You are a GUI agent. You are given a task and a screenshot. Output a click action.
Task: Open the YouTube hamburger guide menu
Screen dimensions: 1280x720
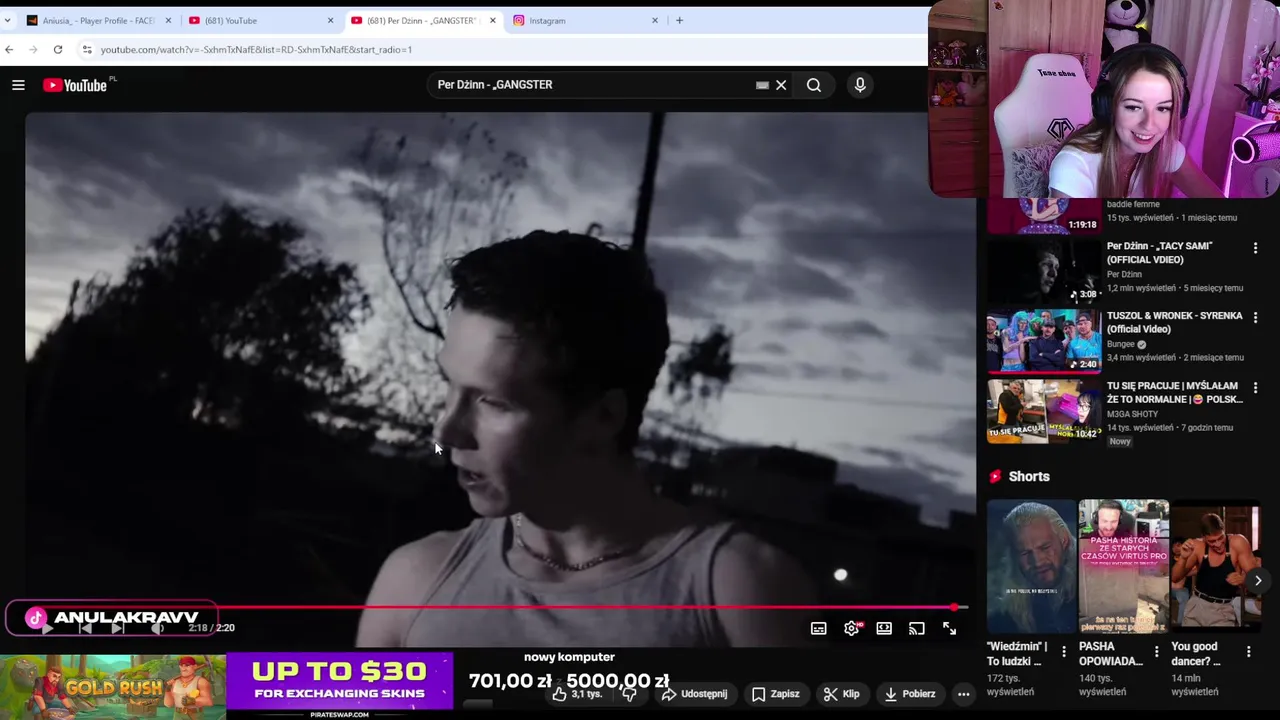coord(18,85)
